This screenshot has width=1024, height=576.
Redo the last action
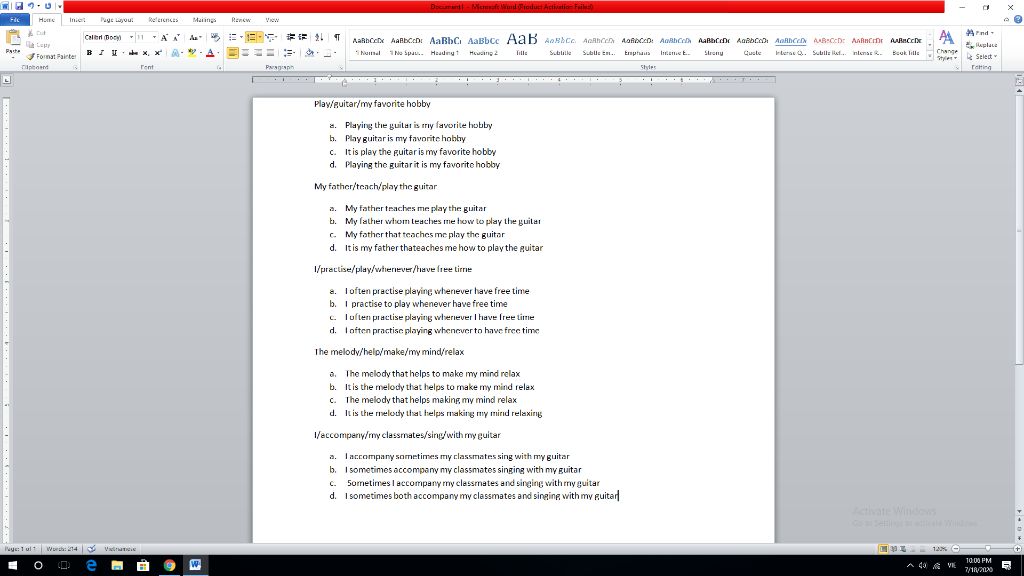tap(48, 6)
